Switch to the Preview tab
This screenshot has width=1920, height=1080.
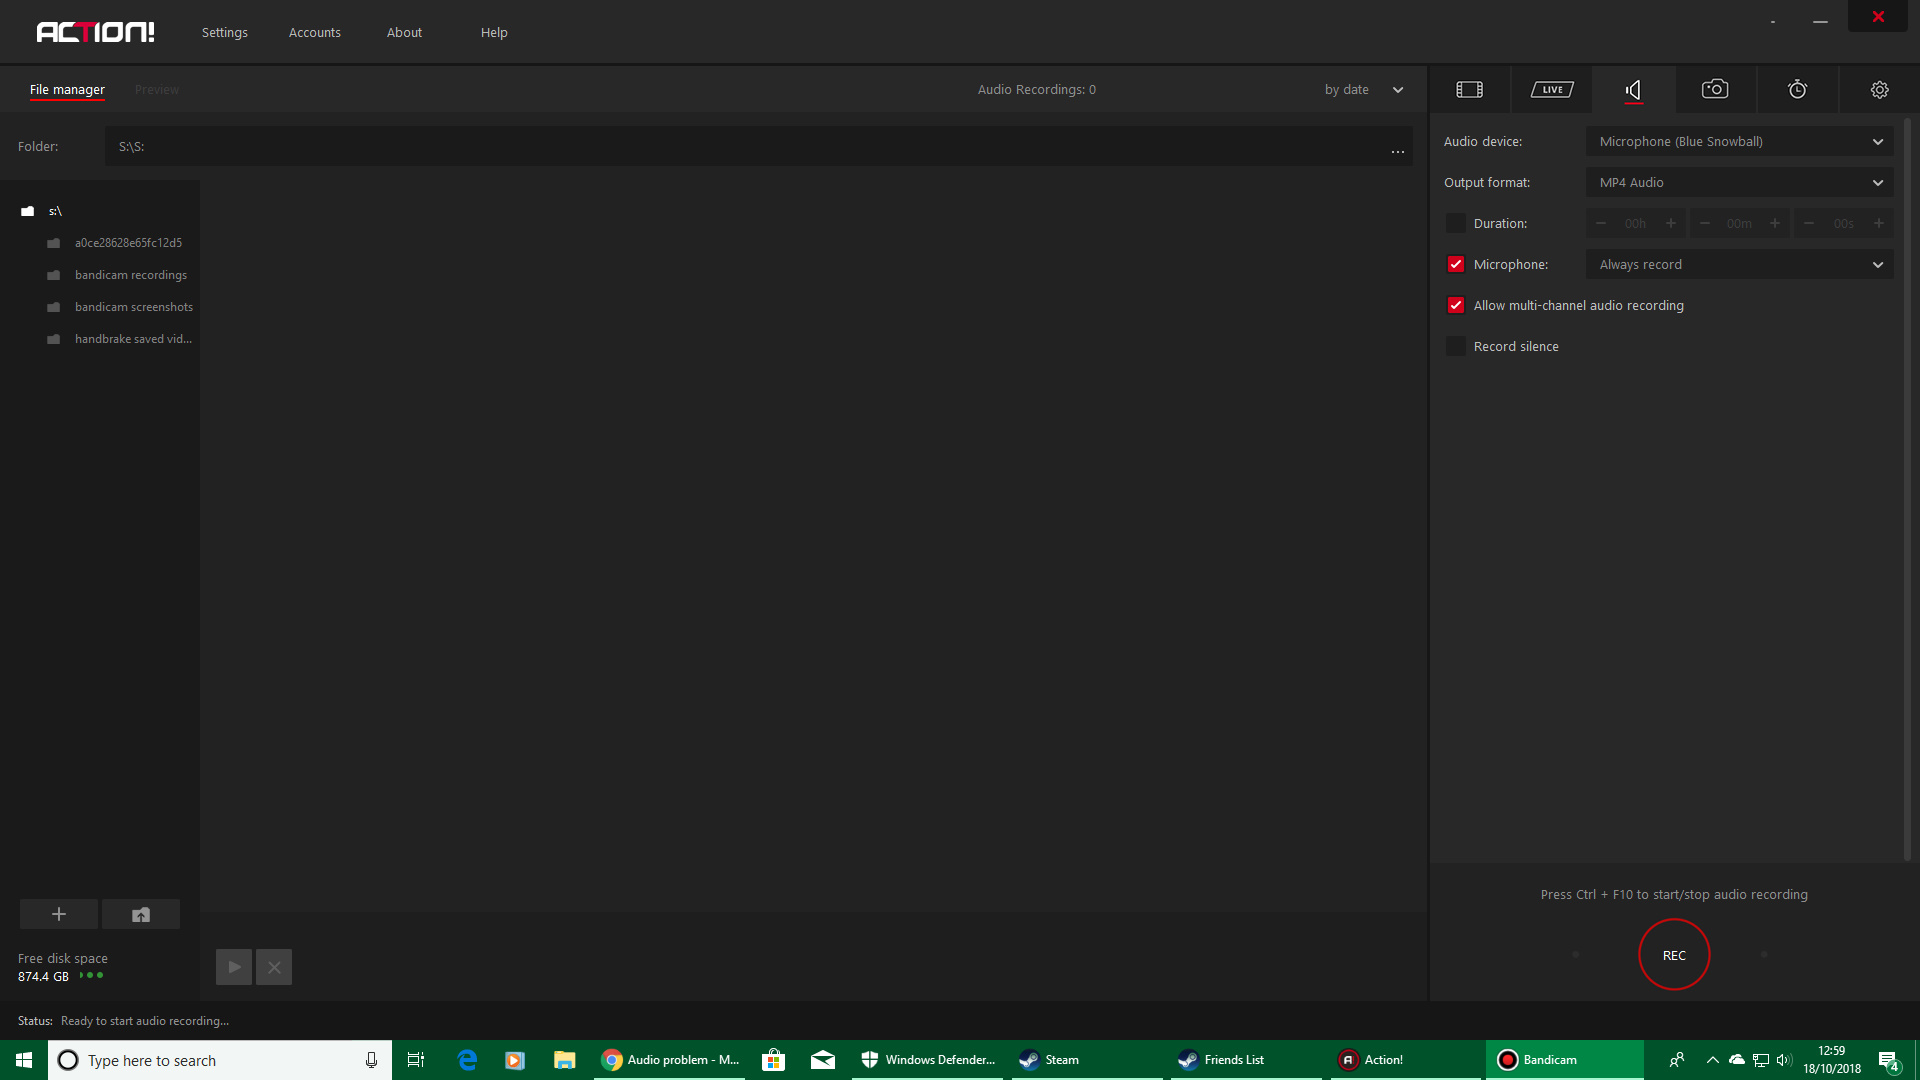point(156,88)
